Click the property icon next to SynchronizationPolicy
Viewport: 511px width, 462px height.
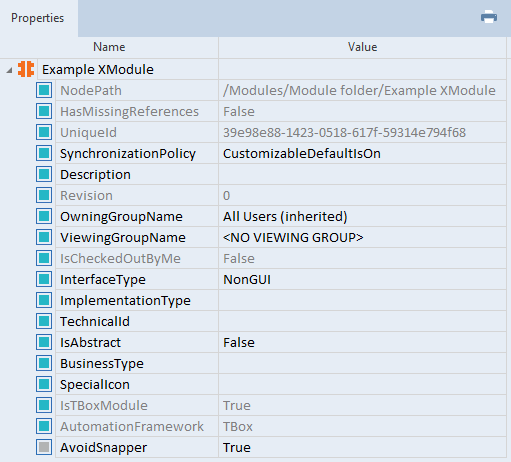pos(44,153)
